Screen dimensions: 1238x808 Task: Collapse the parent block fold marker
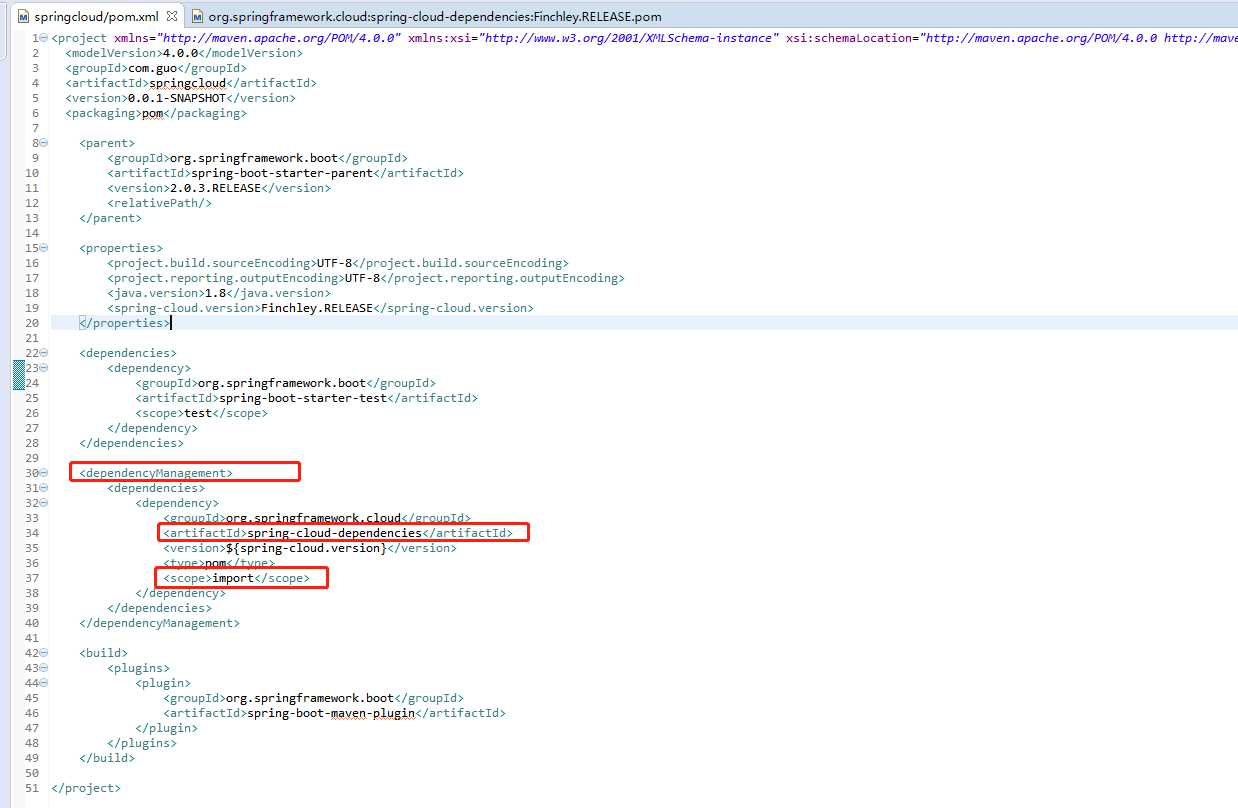pyautogui.click(x=44, y=143)
